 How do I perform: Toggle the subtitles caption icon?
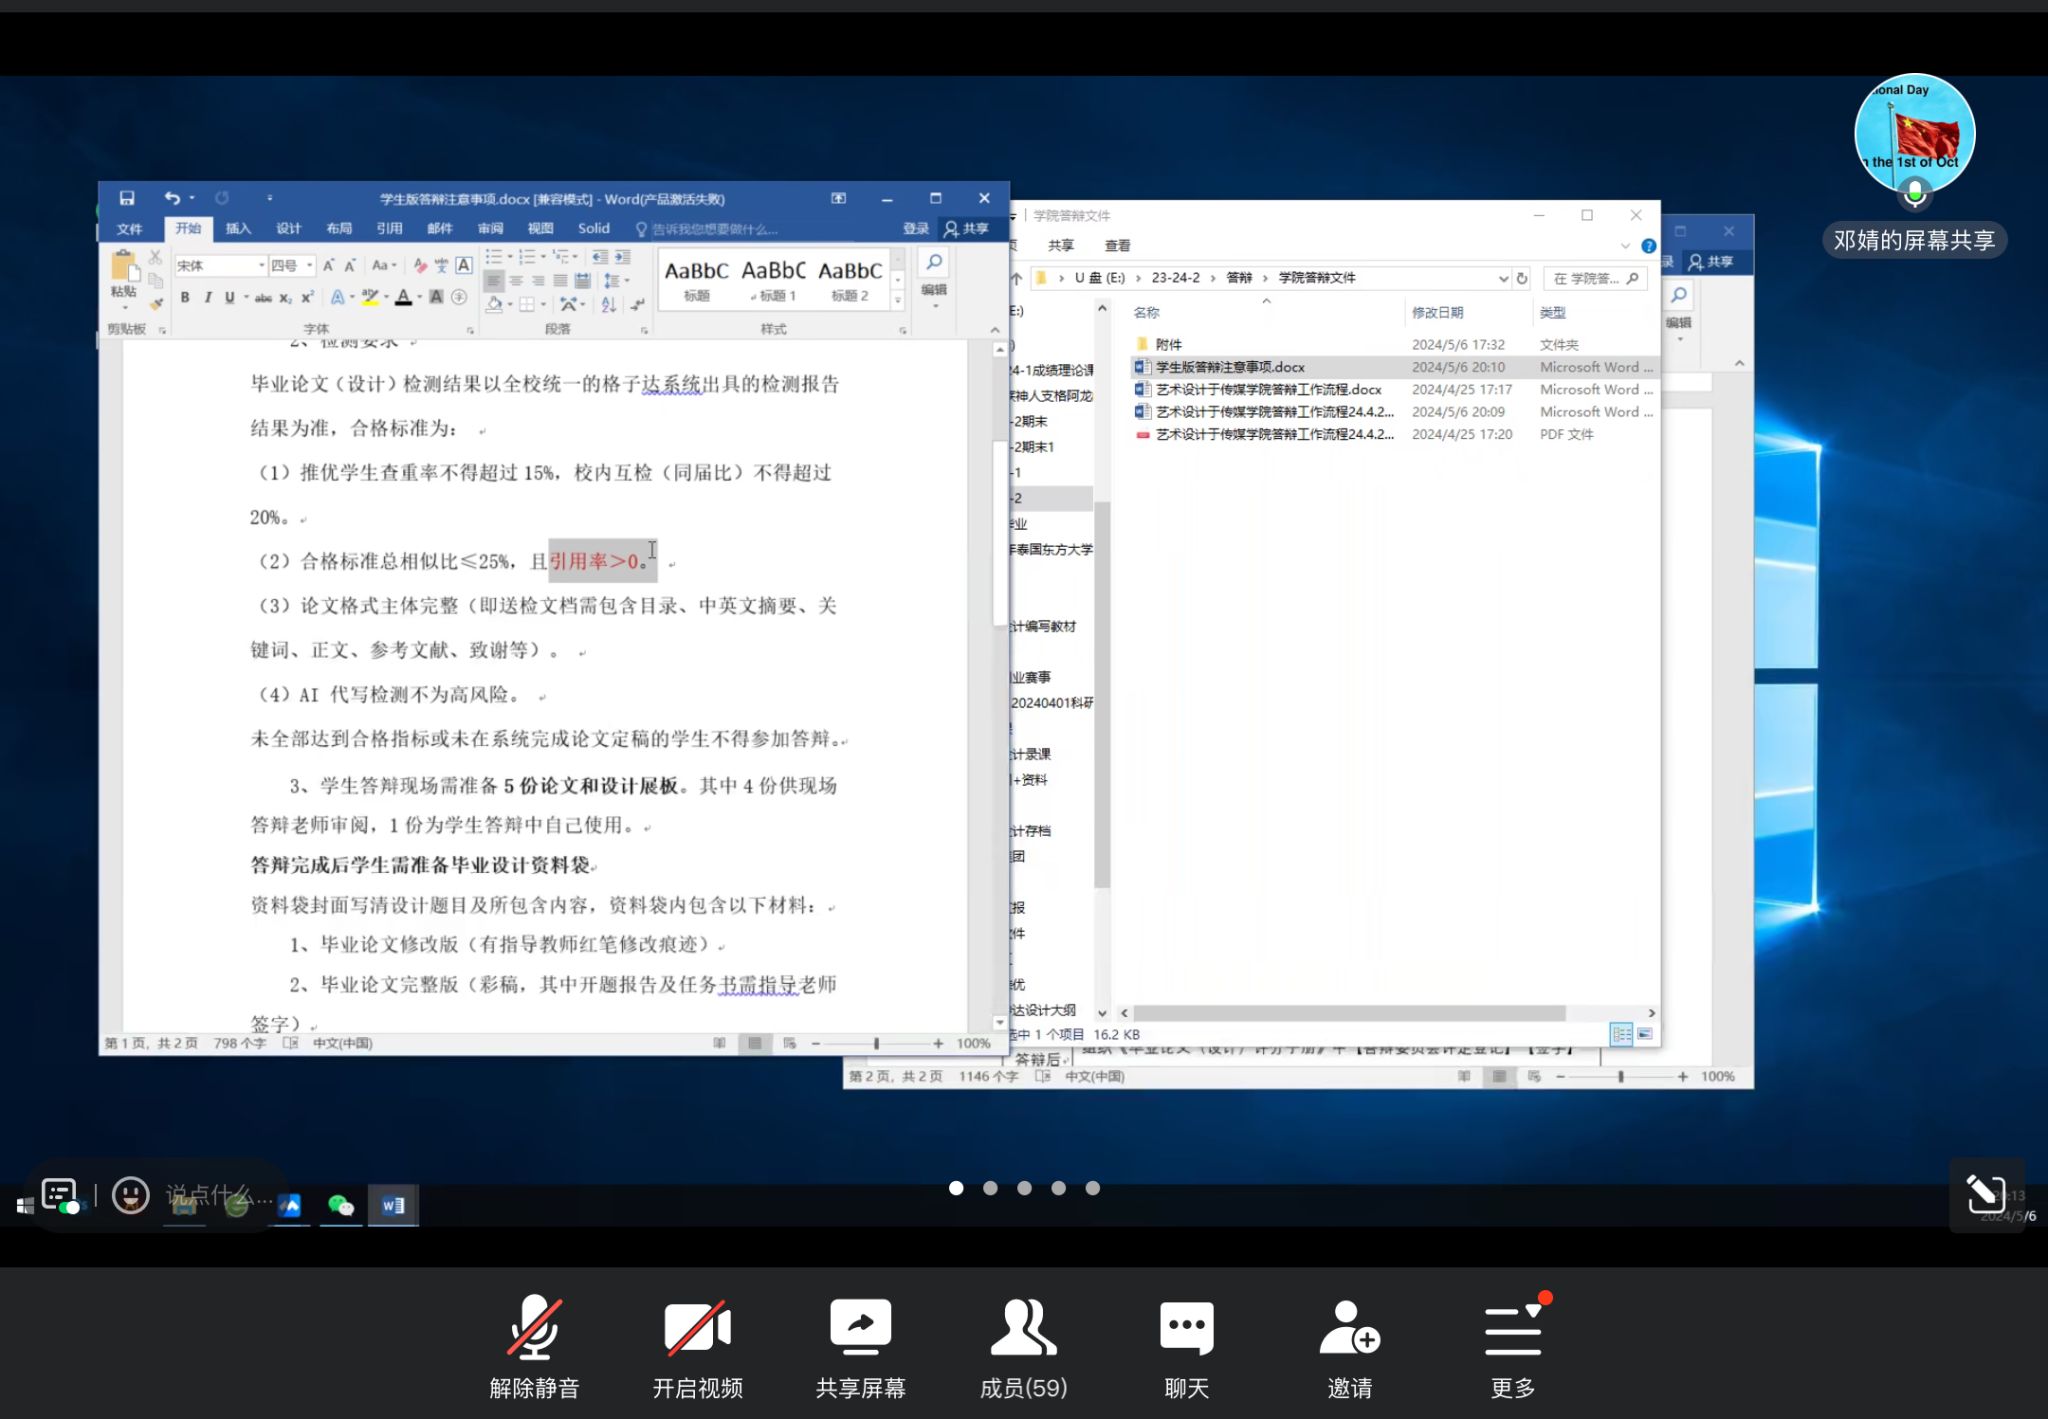(x=60, y=1194)
